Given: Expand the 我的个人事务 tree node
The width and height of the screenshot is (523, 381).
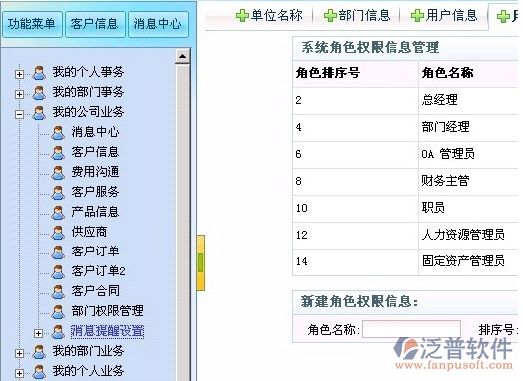Looking at the screenshot, I should coord(19,74).
